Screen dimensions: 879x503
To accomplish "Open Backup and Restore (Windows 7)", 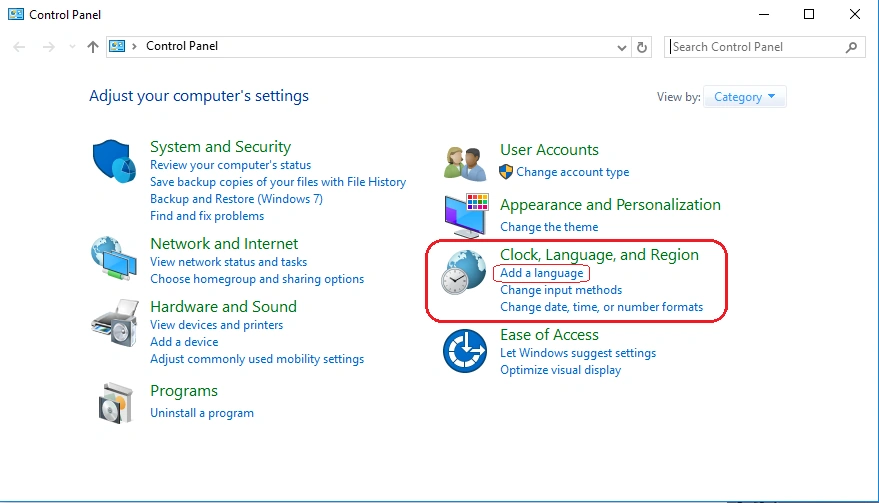I will point(237,199).
